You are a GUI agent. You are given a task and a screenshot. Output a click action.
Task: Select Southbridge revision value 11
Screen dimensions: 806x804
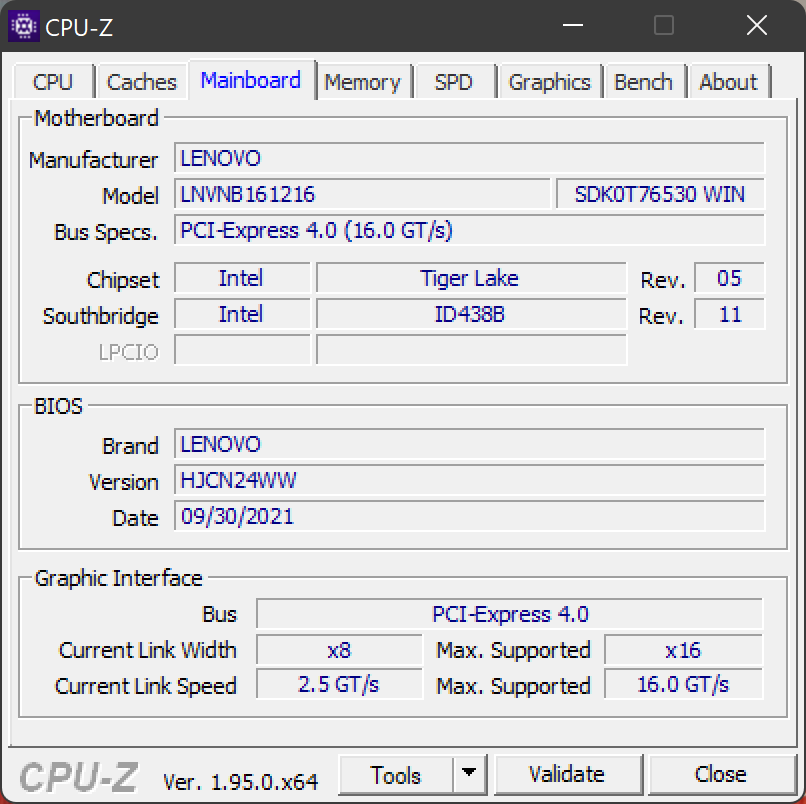tap(729, 314)
